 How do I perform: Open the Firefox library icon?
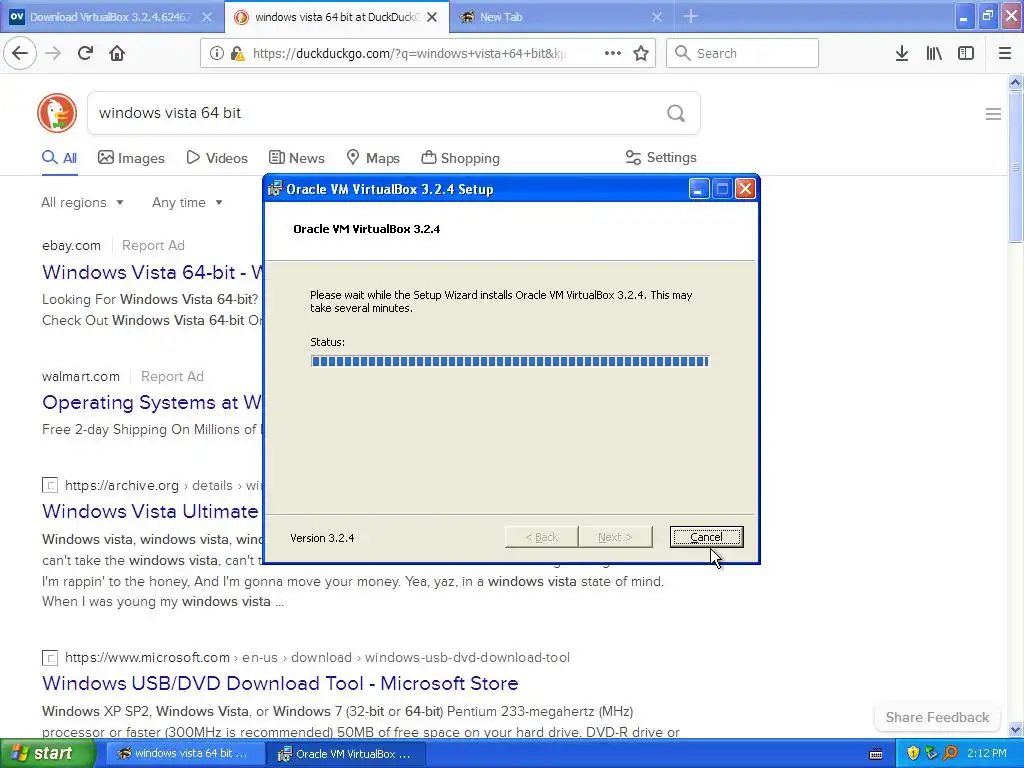(934, 53)
